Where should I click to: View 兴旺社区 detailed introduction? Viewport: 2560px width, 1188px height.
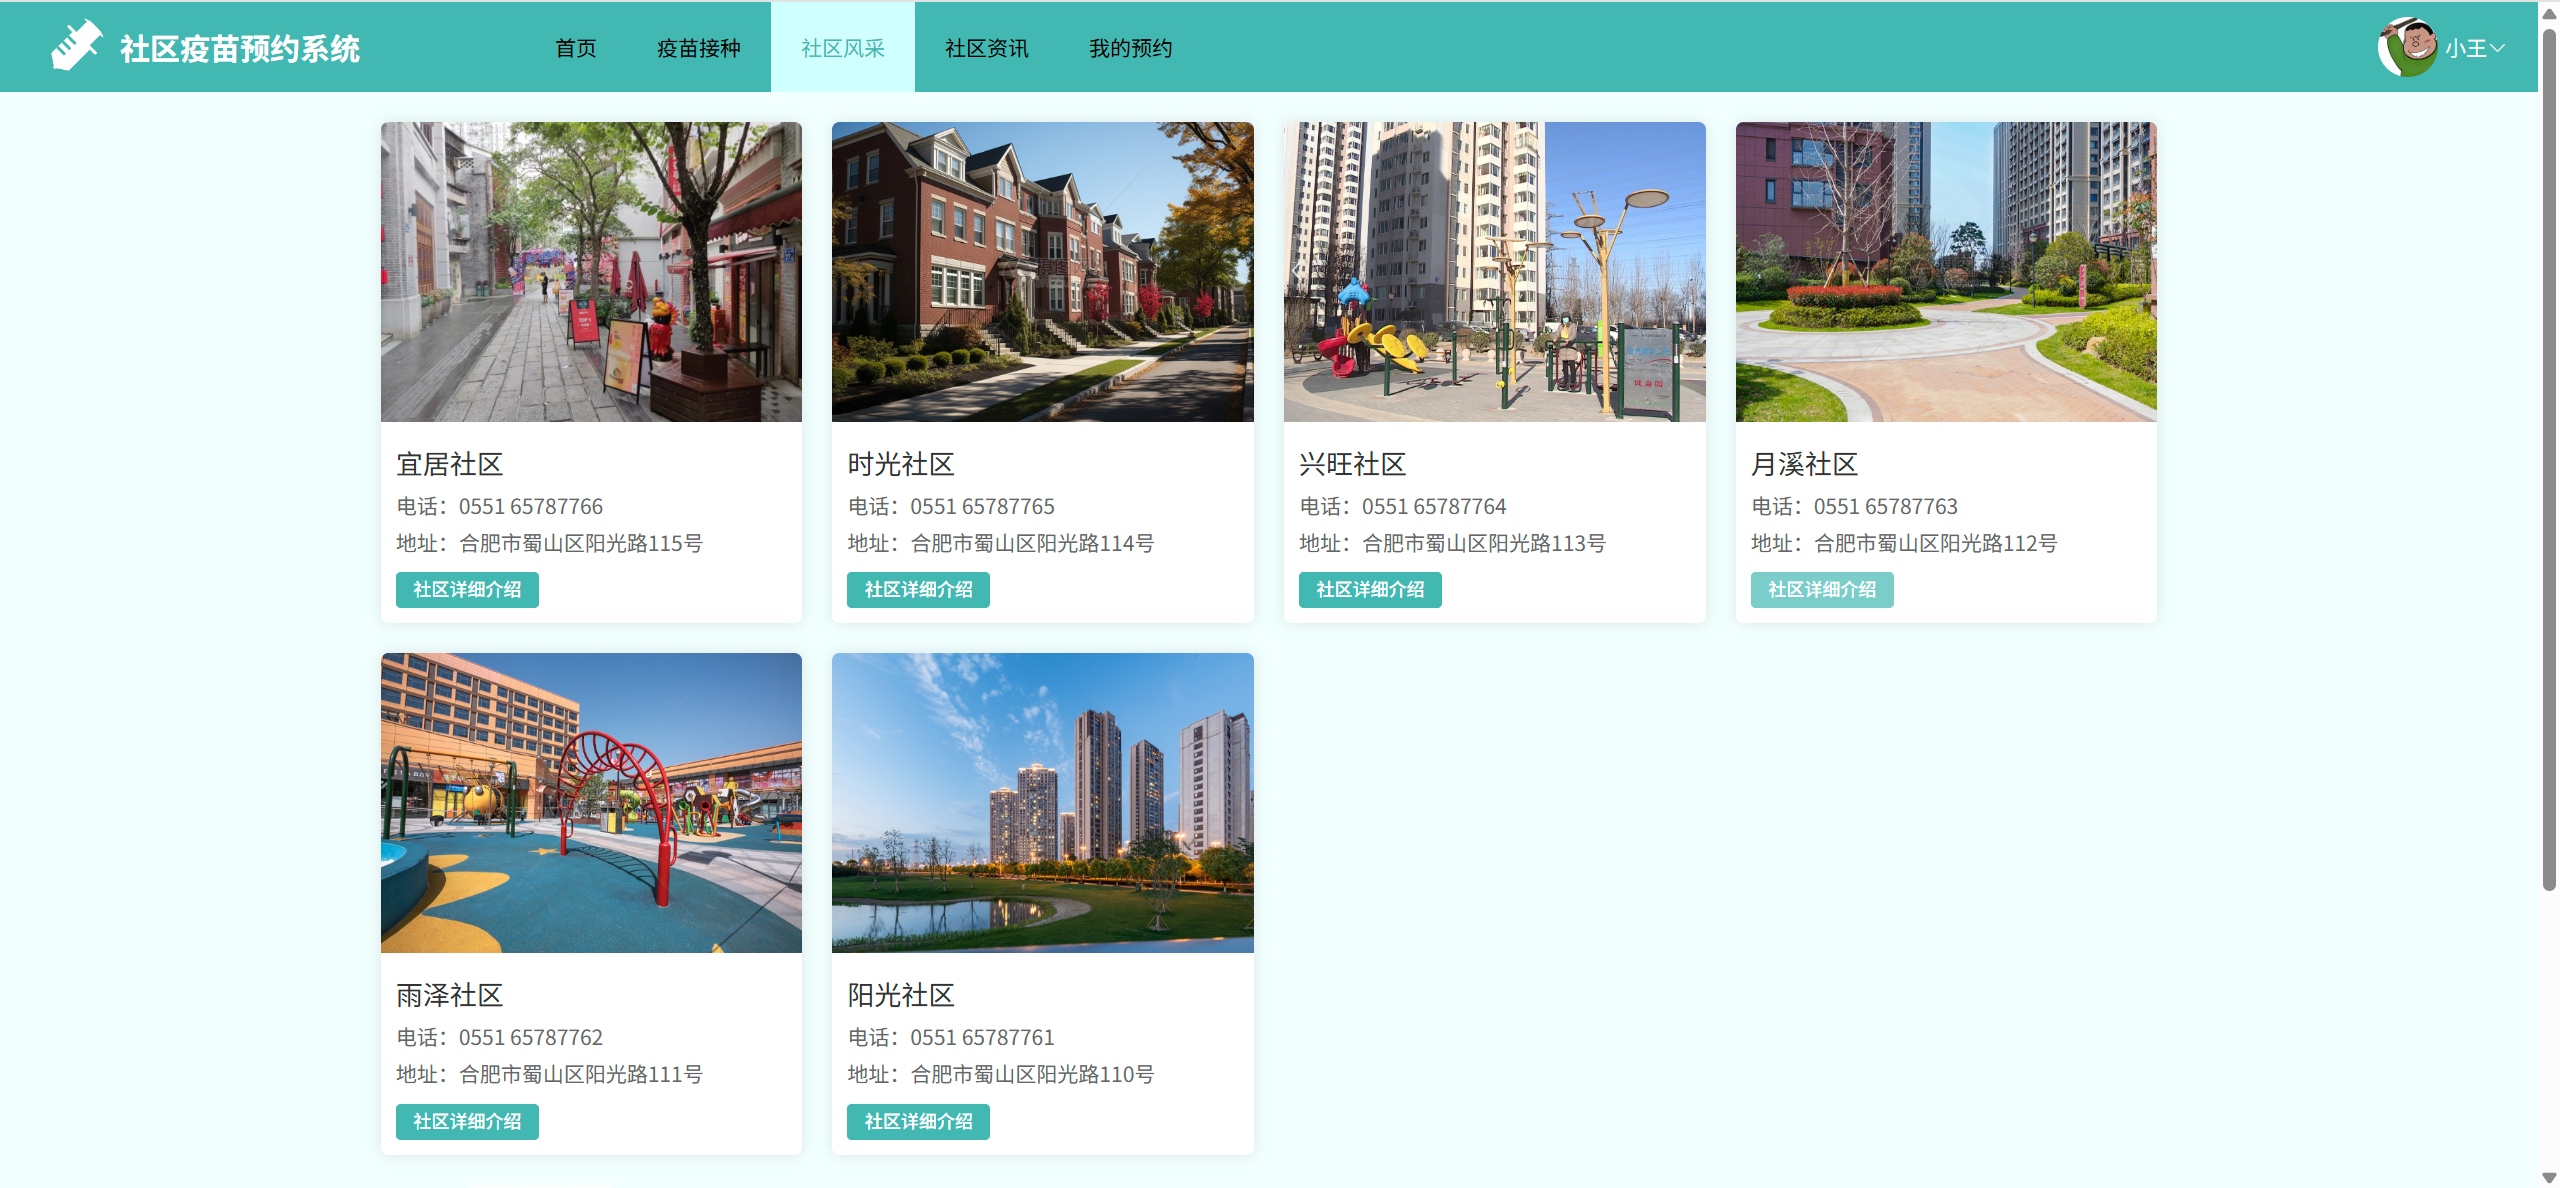tap(1370, 590)
